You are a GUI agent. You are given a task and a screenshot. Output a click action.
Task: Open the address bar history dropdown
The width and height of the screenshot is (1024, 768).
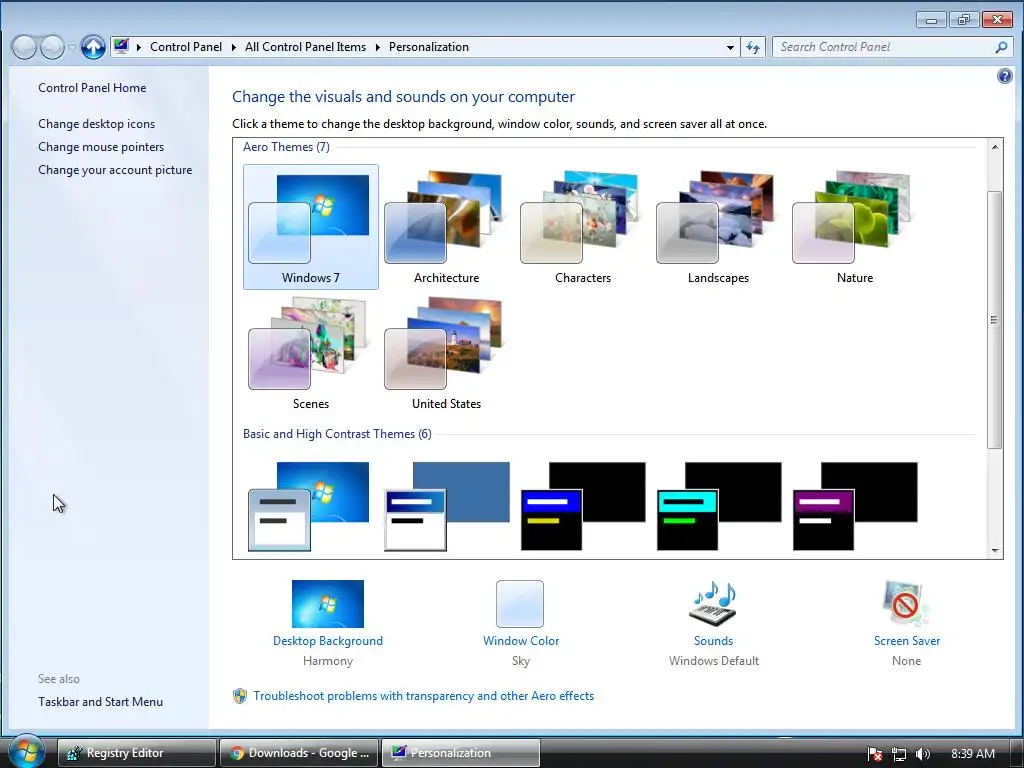pos(730,47)
